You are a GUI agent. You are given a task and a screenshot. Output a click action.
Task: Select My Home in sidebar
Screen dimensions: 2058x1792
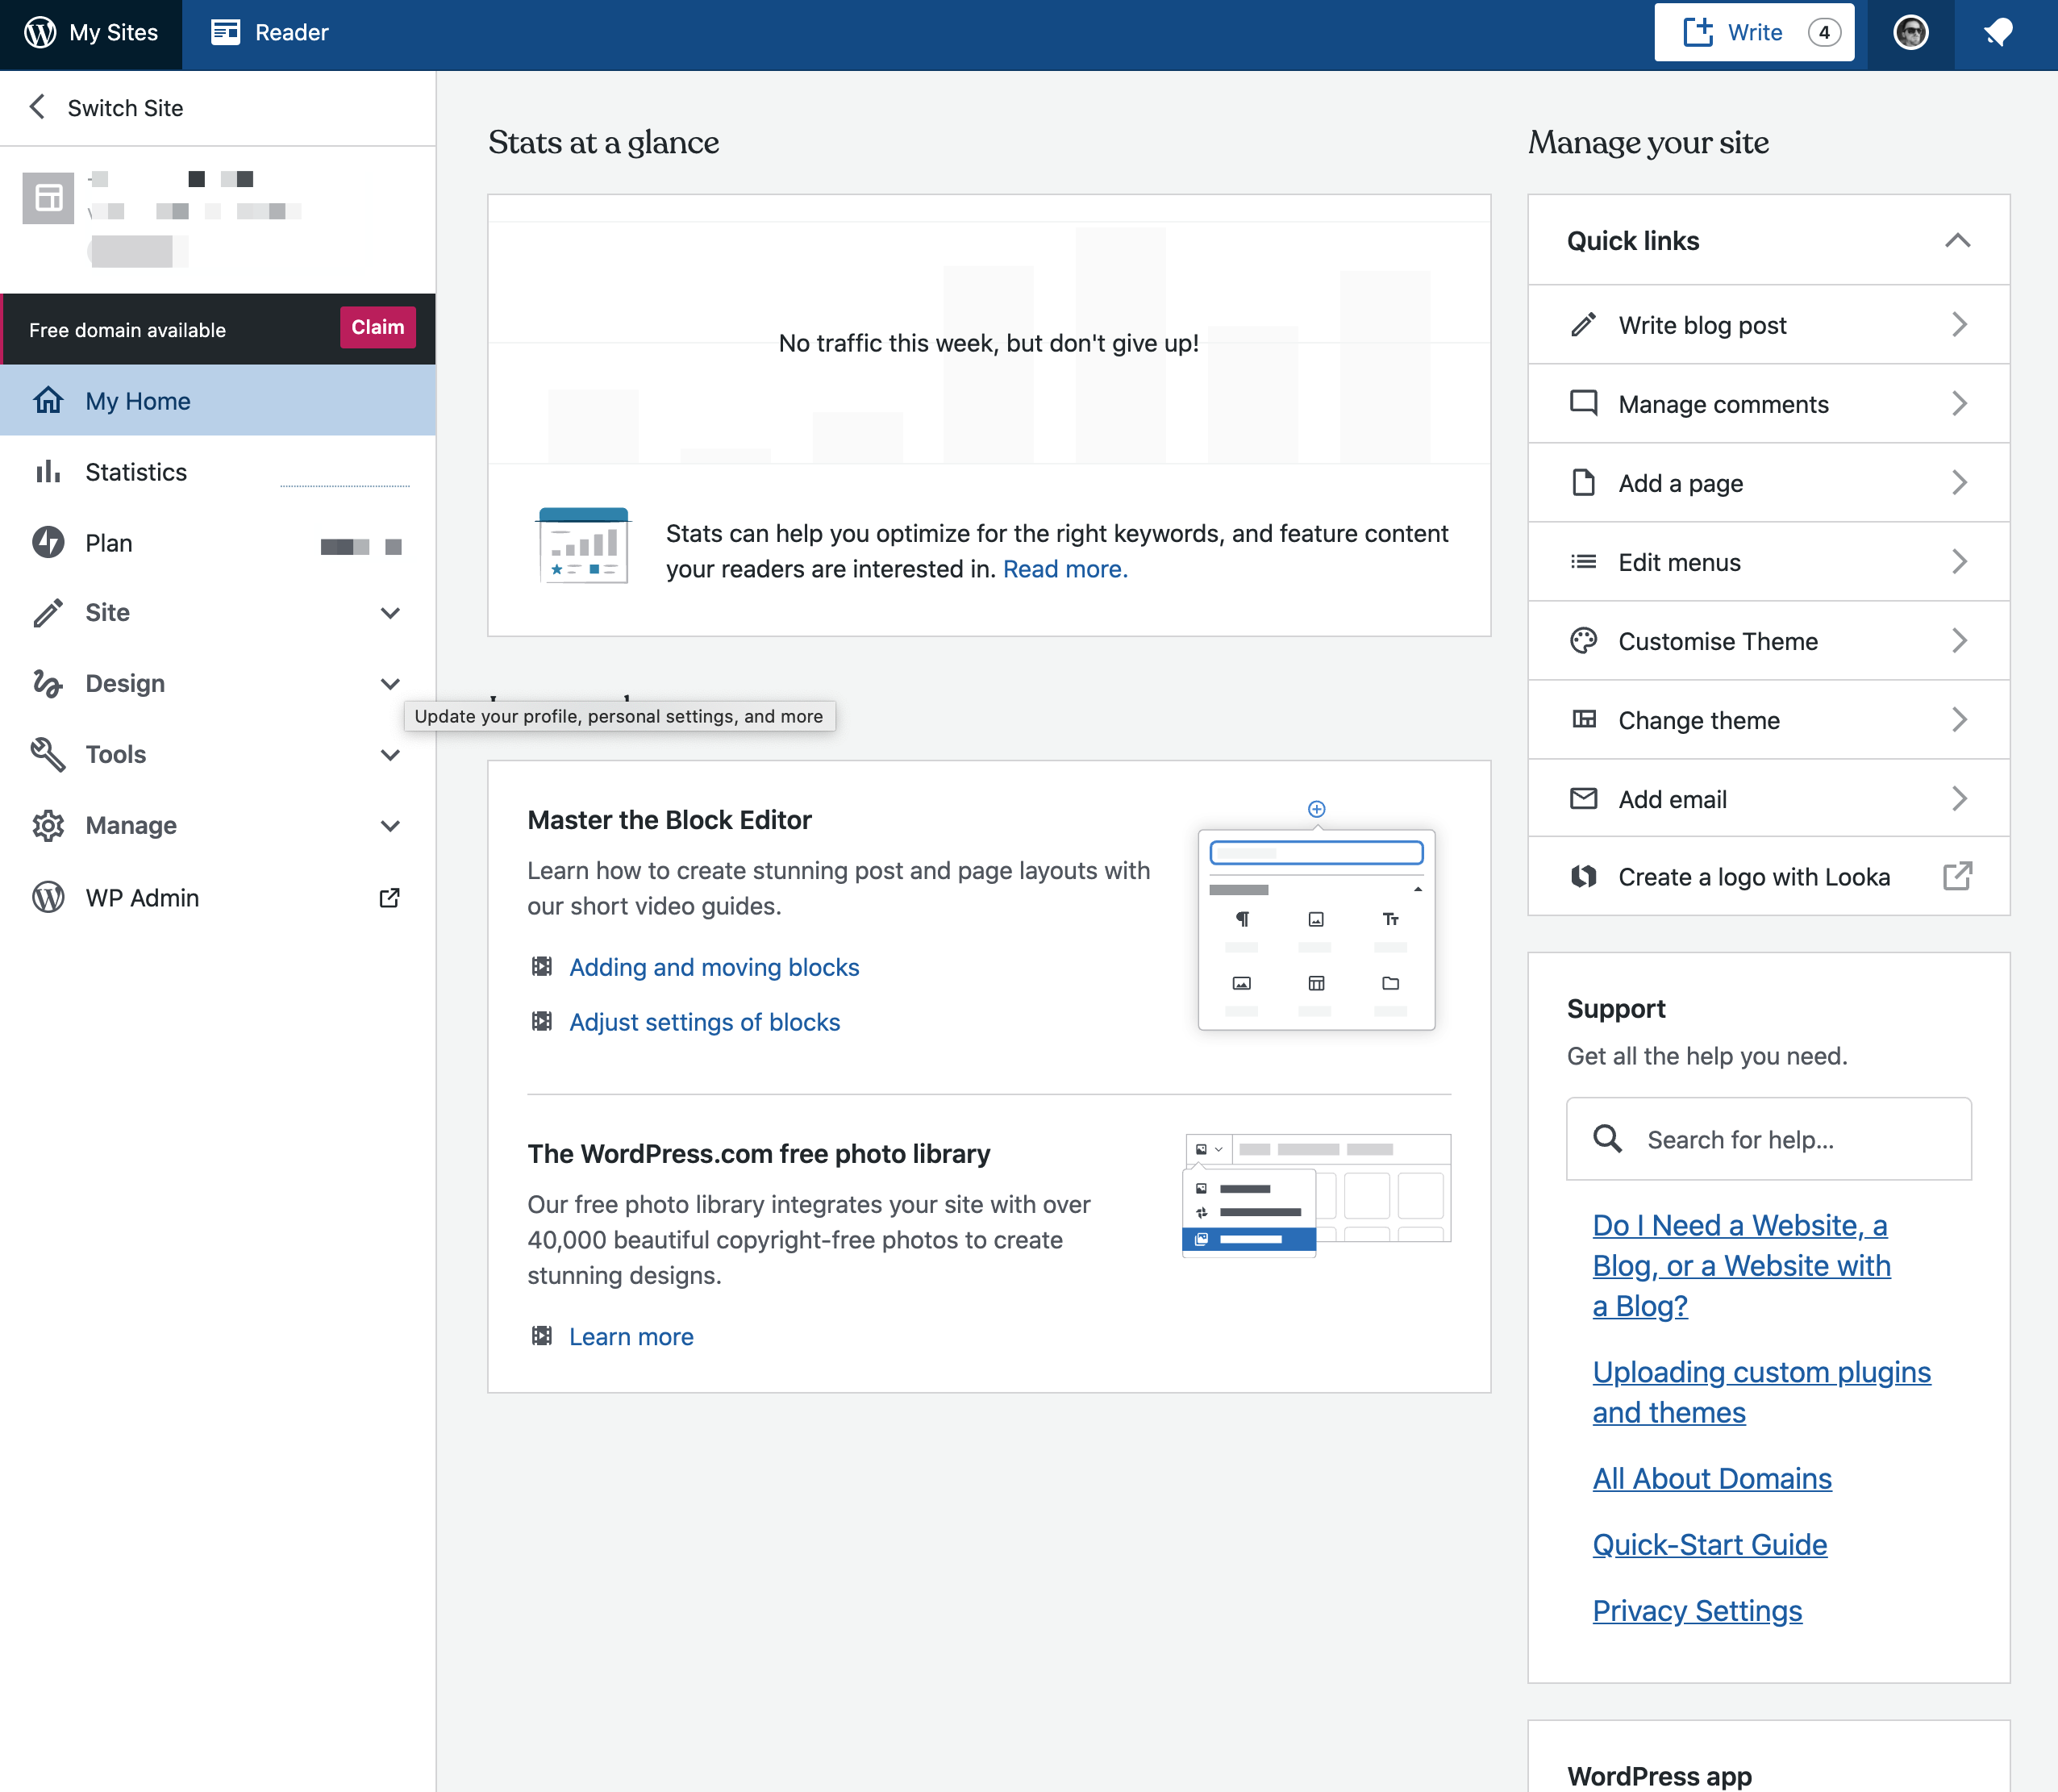coord(218,400)
